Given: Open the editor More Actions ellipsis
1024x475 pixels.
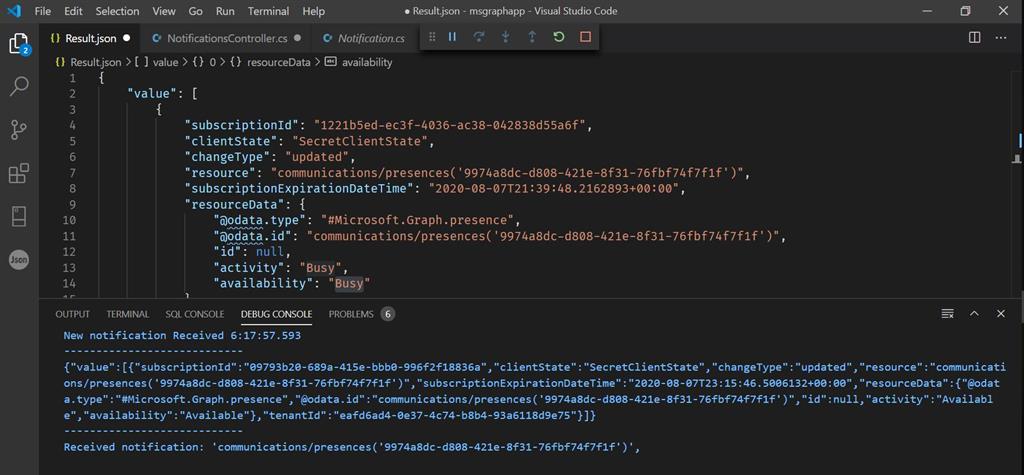Looking at the screenshot, I should (1000, 38).
